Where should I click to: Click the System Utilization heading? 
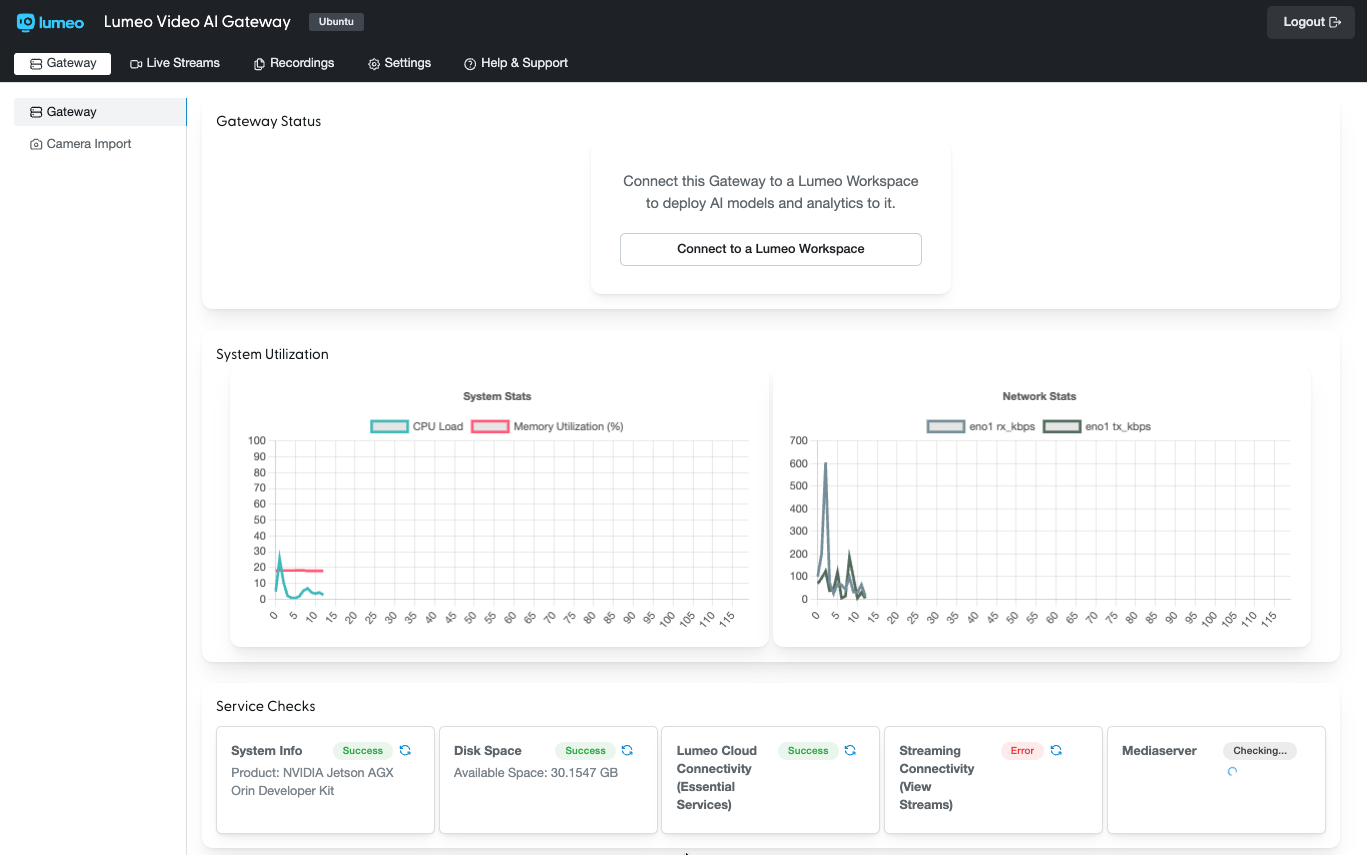pos(272,354)
